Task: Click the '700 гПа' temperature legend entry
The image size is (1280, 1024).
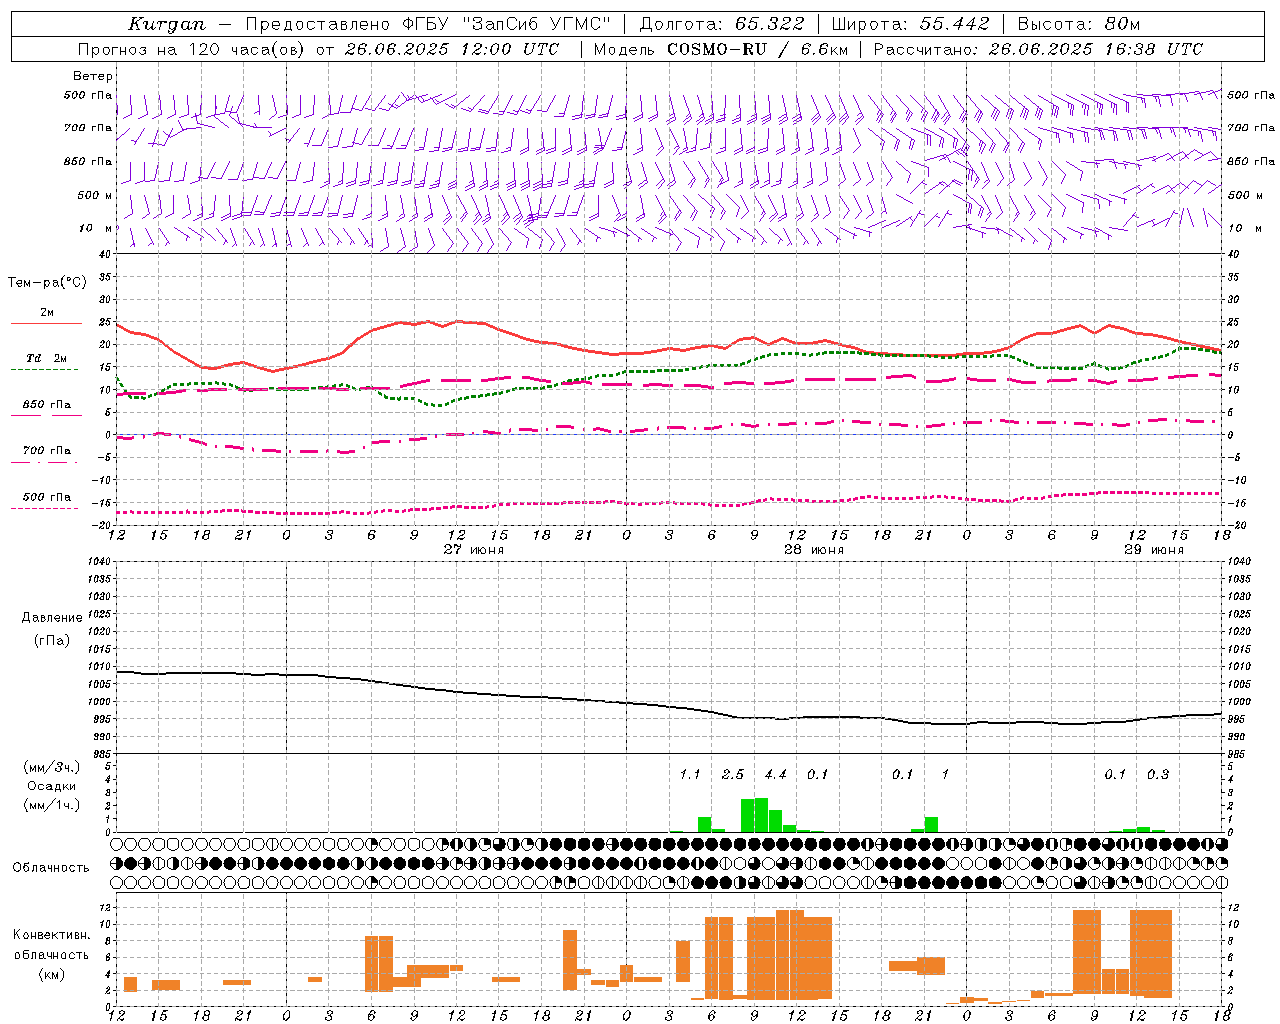Action: pyautogui.click(x=46, y=451)
